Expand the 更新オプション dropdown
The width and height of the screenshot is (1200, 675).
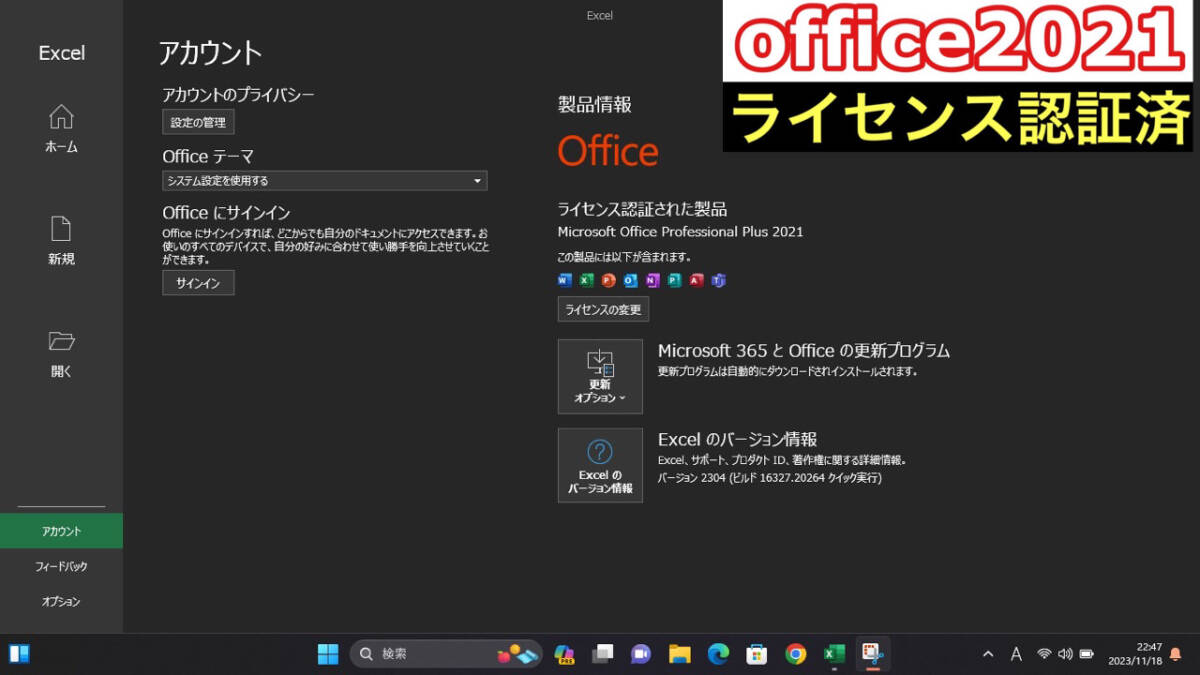coord(600,377)
